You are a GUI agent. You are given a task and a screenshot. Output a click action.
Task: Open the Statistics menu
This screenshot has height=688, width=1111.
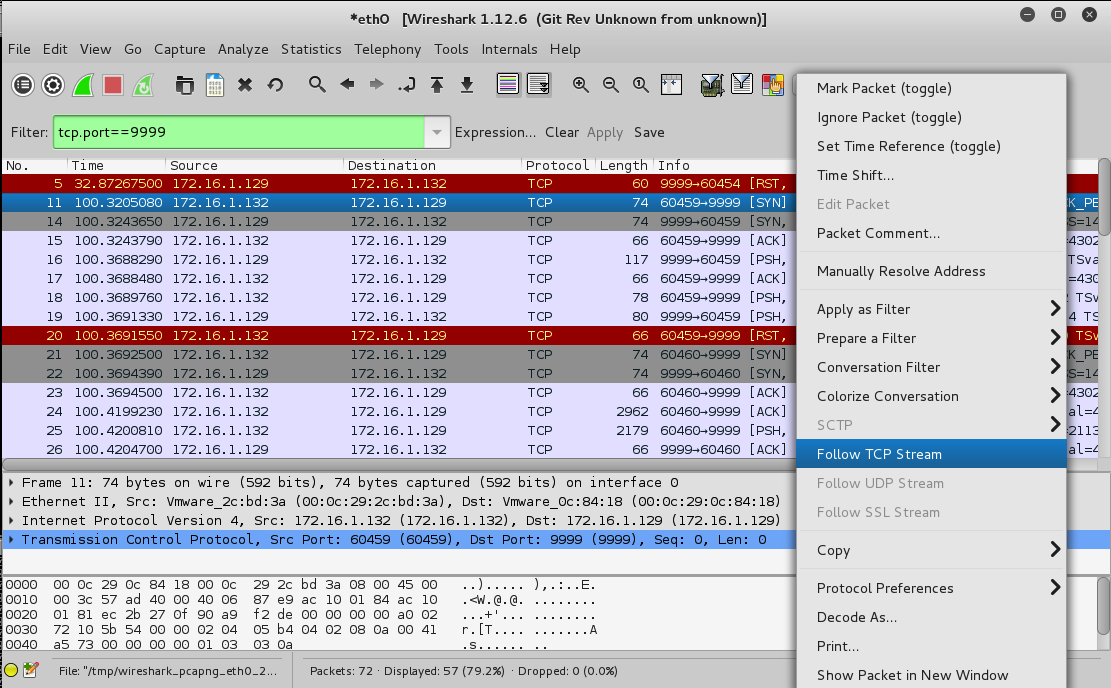click(311, 49)
